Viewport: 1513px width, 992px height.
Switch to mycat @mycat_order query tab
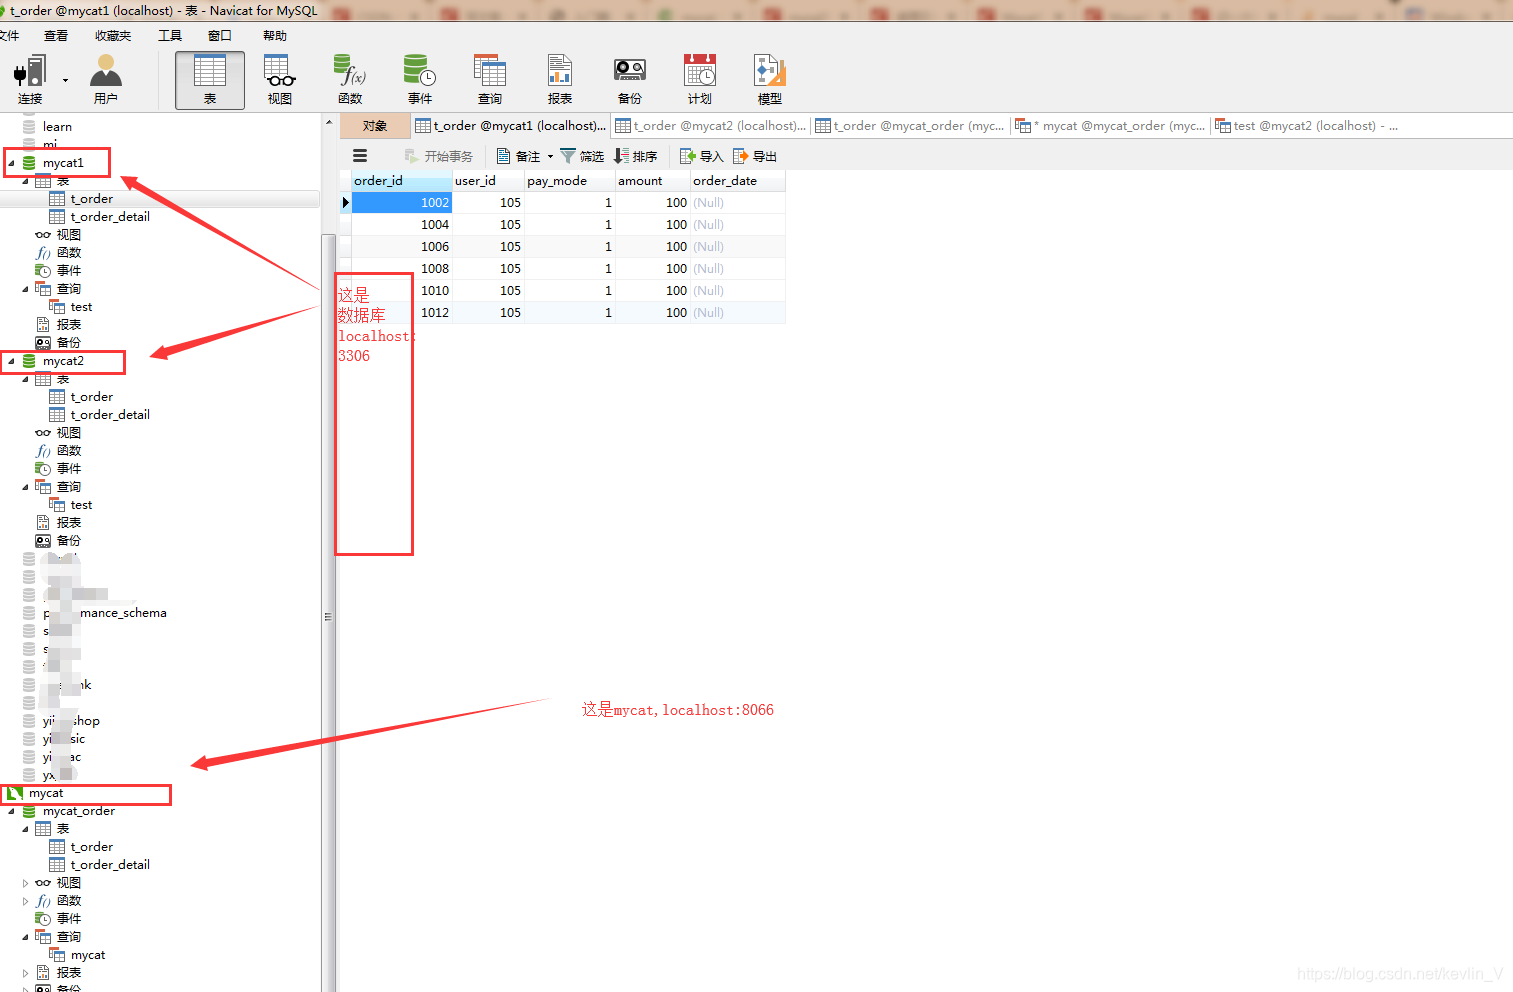coord(1110,126)
